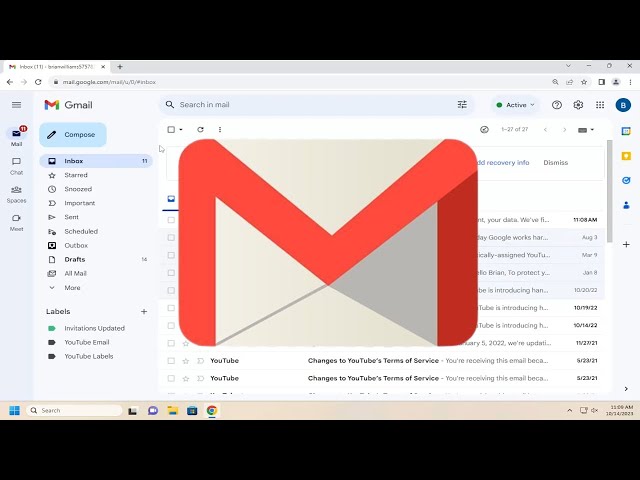The height and width of the screenshot is (480, 640).
Task: Open Mail in the left rail
Action: point(16,137)
